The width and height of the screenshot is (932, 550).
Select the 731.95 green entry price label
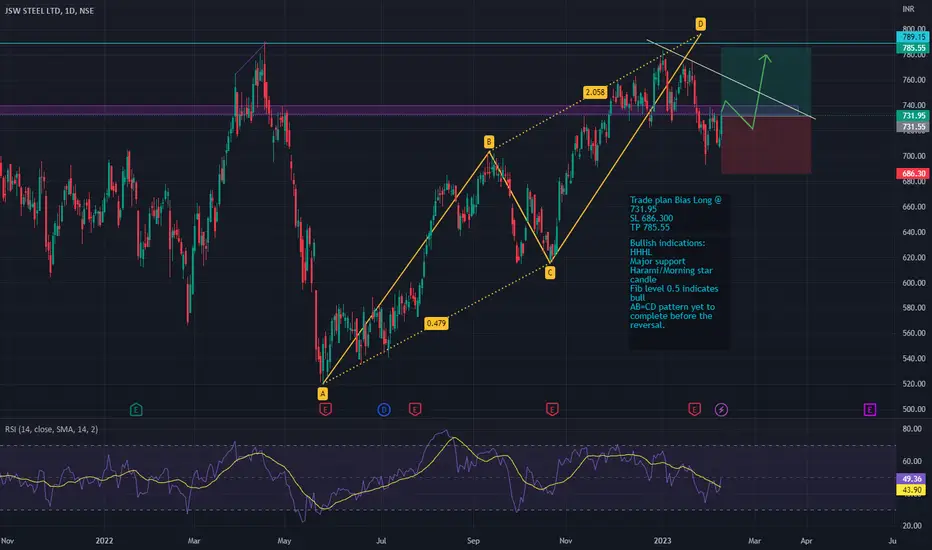[914, 115]
